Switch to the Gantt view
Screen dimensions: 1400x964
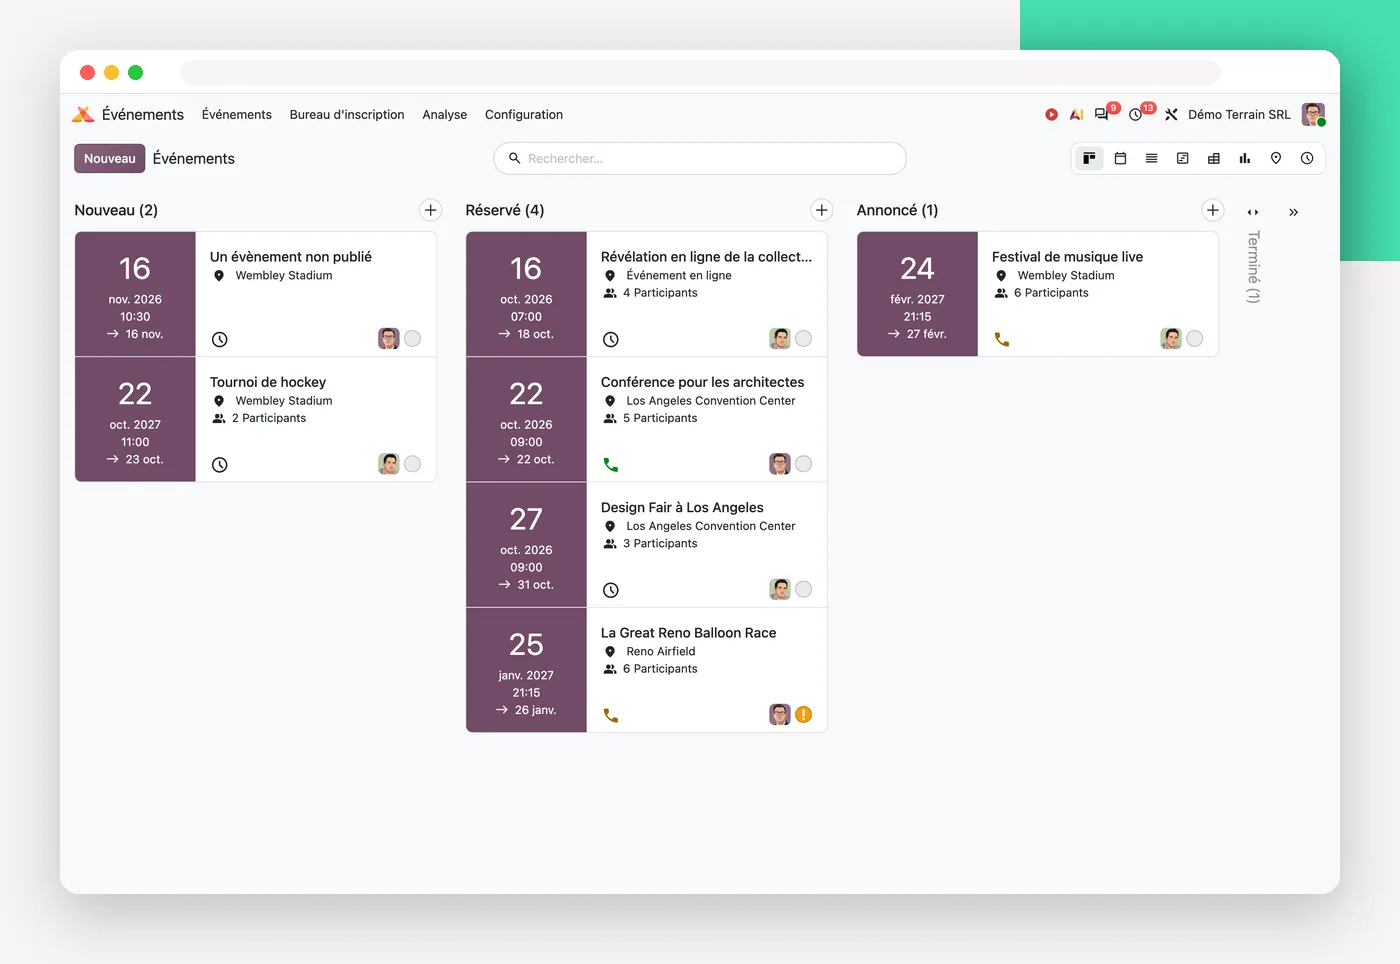1182,158
